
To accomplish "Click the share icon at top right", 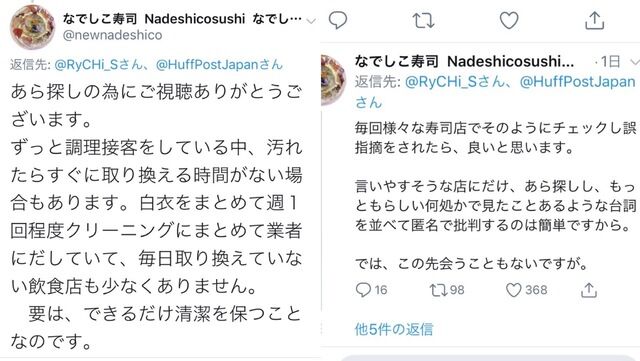I will tap(594, 20).
